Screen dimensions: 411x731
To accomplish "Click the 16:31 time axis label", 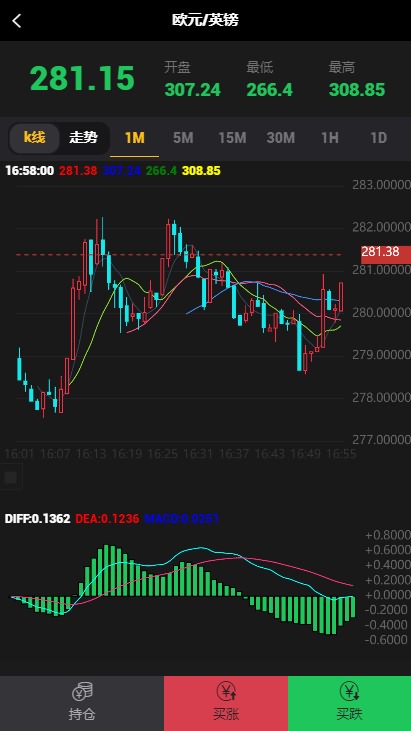I will click(198, 454).
